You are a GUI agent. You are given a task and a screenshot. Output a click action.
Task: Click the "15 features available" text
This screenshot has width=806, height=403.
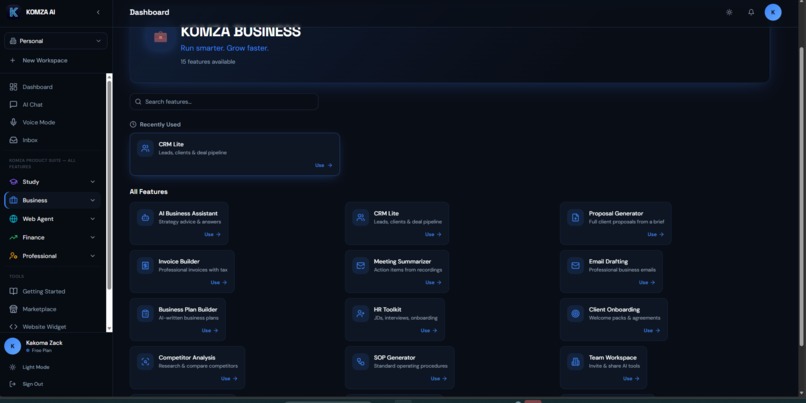coord(208,62)
